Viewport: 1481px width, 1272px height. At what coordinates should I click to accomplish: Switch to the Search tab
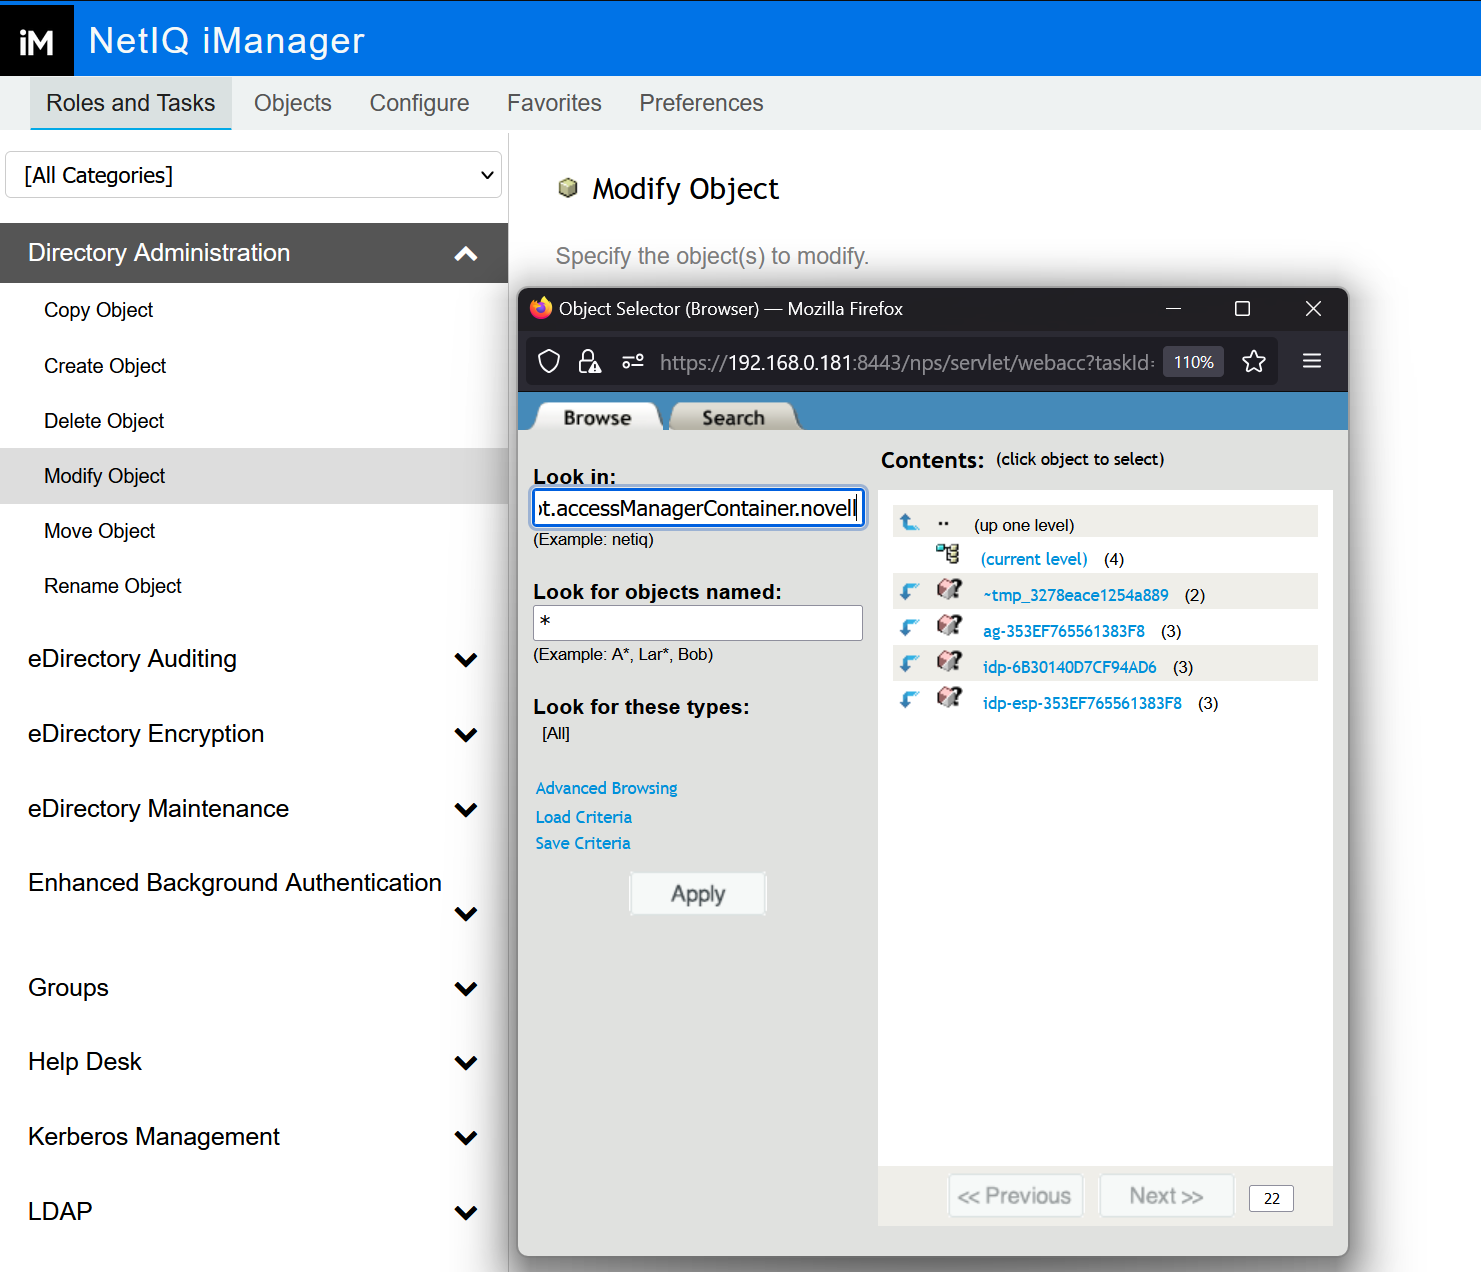coord(732,418)
